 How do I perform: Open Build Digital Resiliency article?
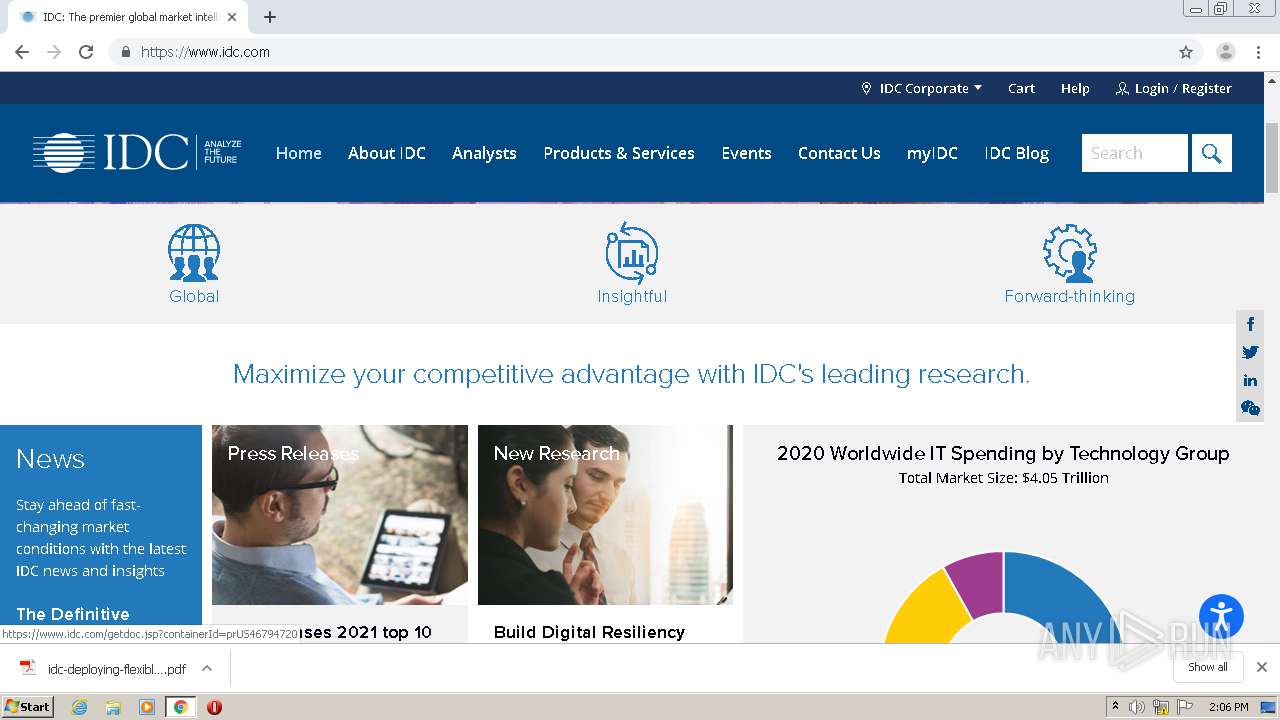click(x=589, y=632)
